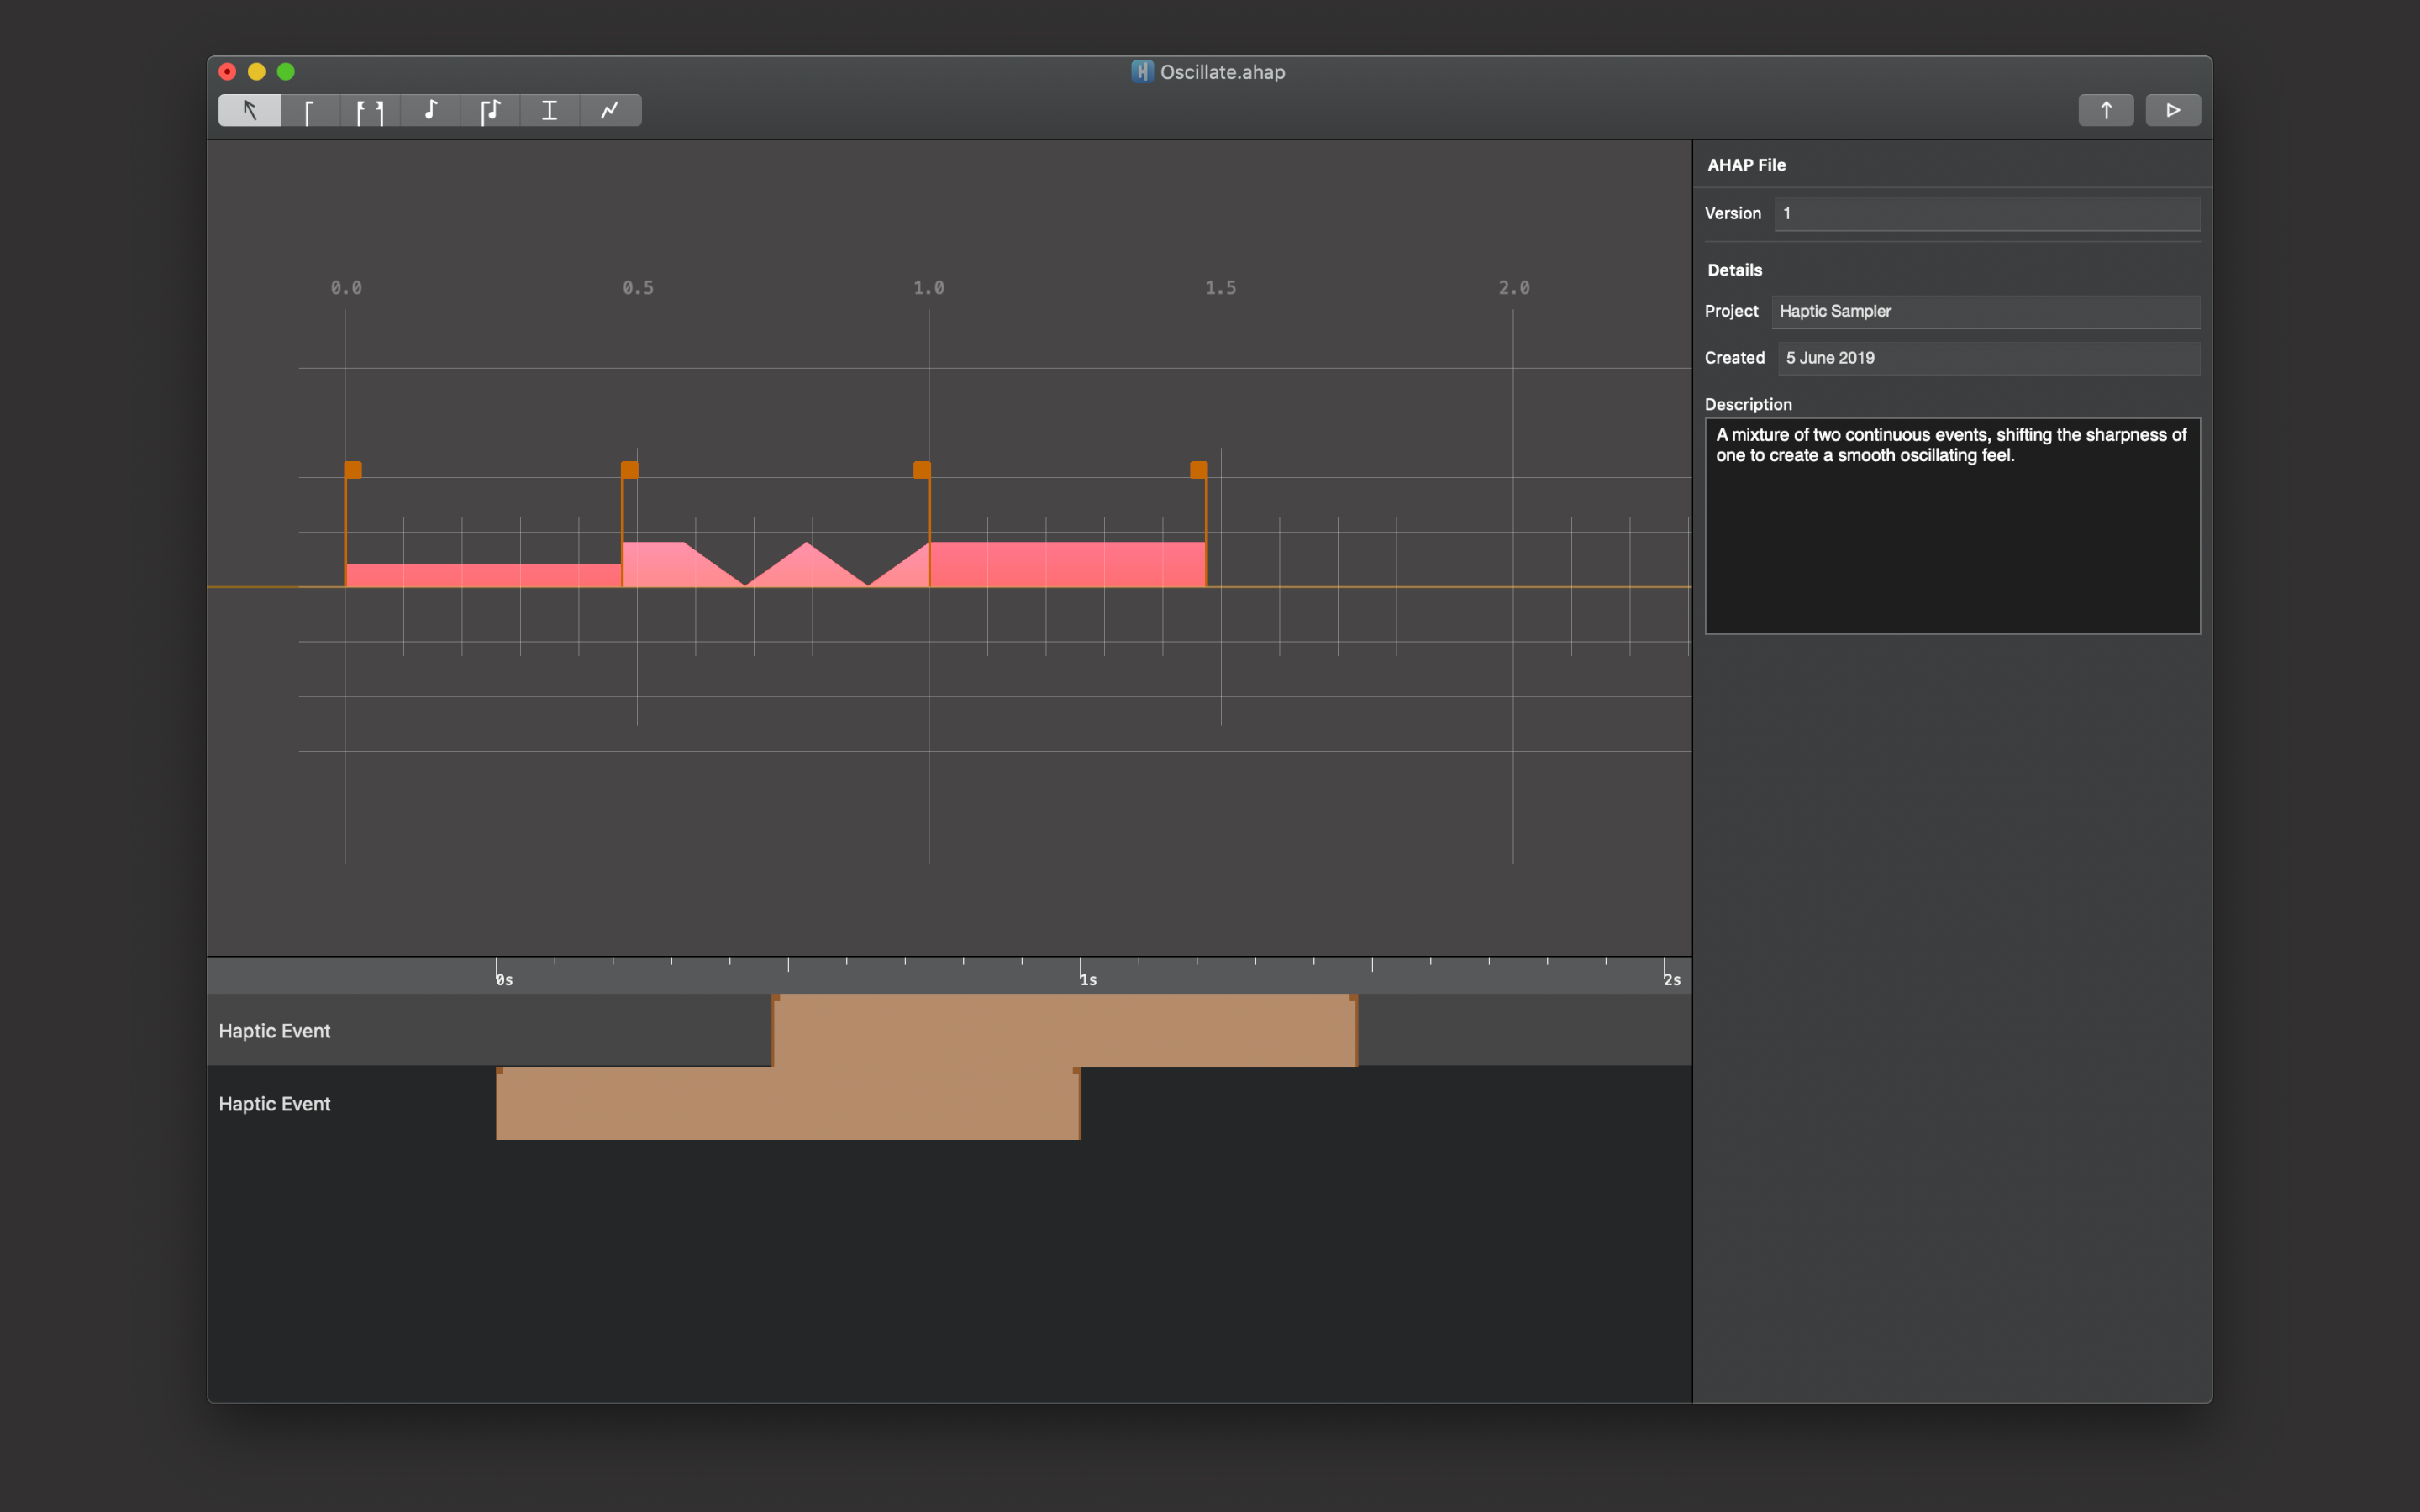Viewport: 2420px width, 1512px height.
Task: Click the orange event handle at 1.0
Action: pos(922,470)
